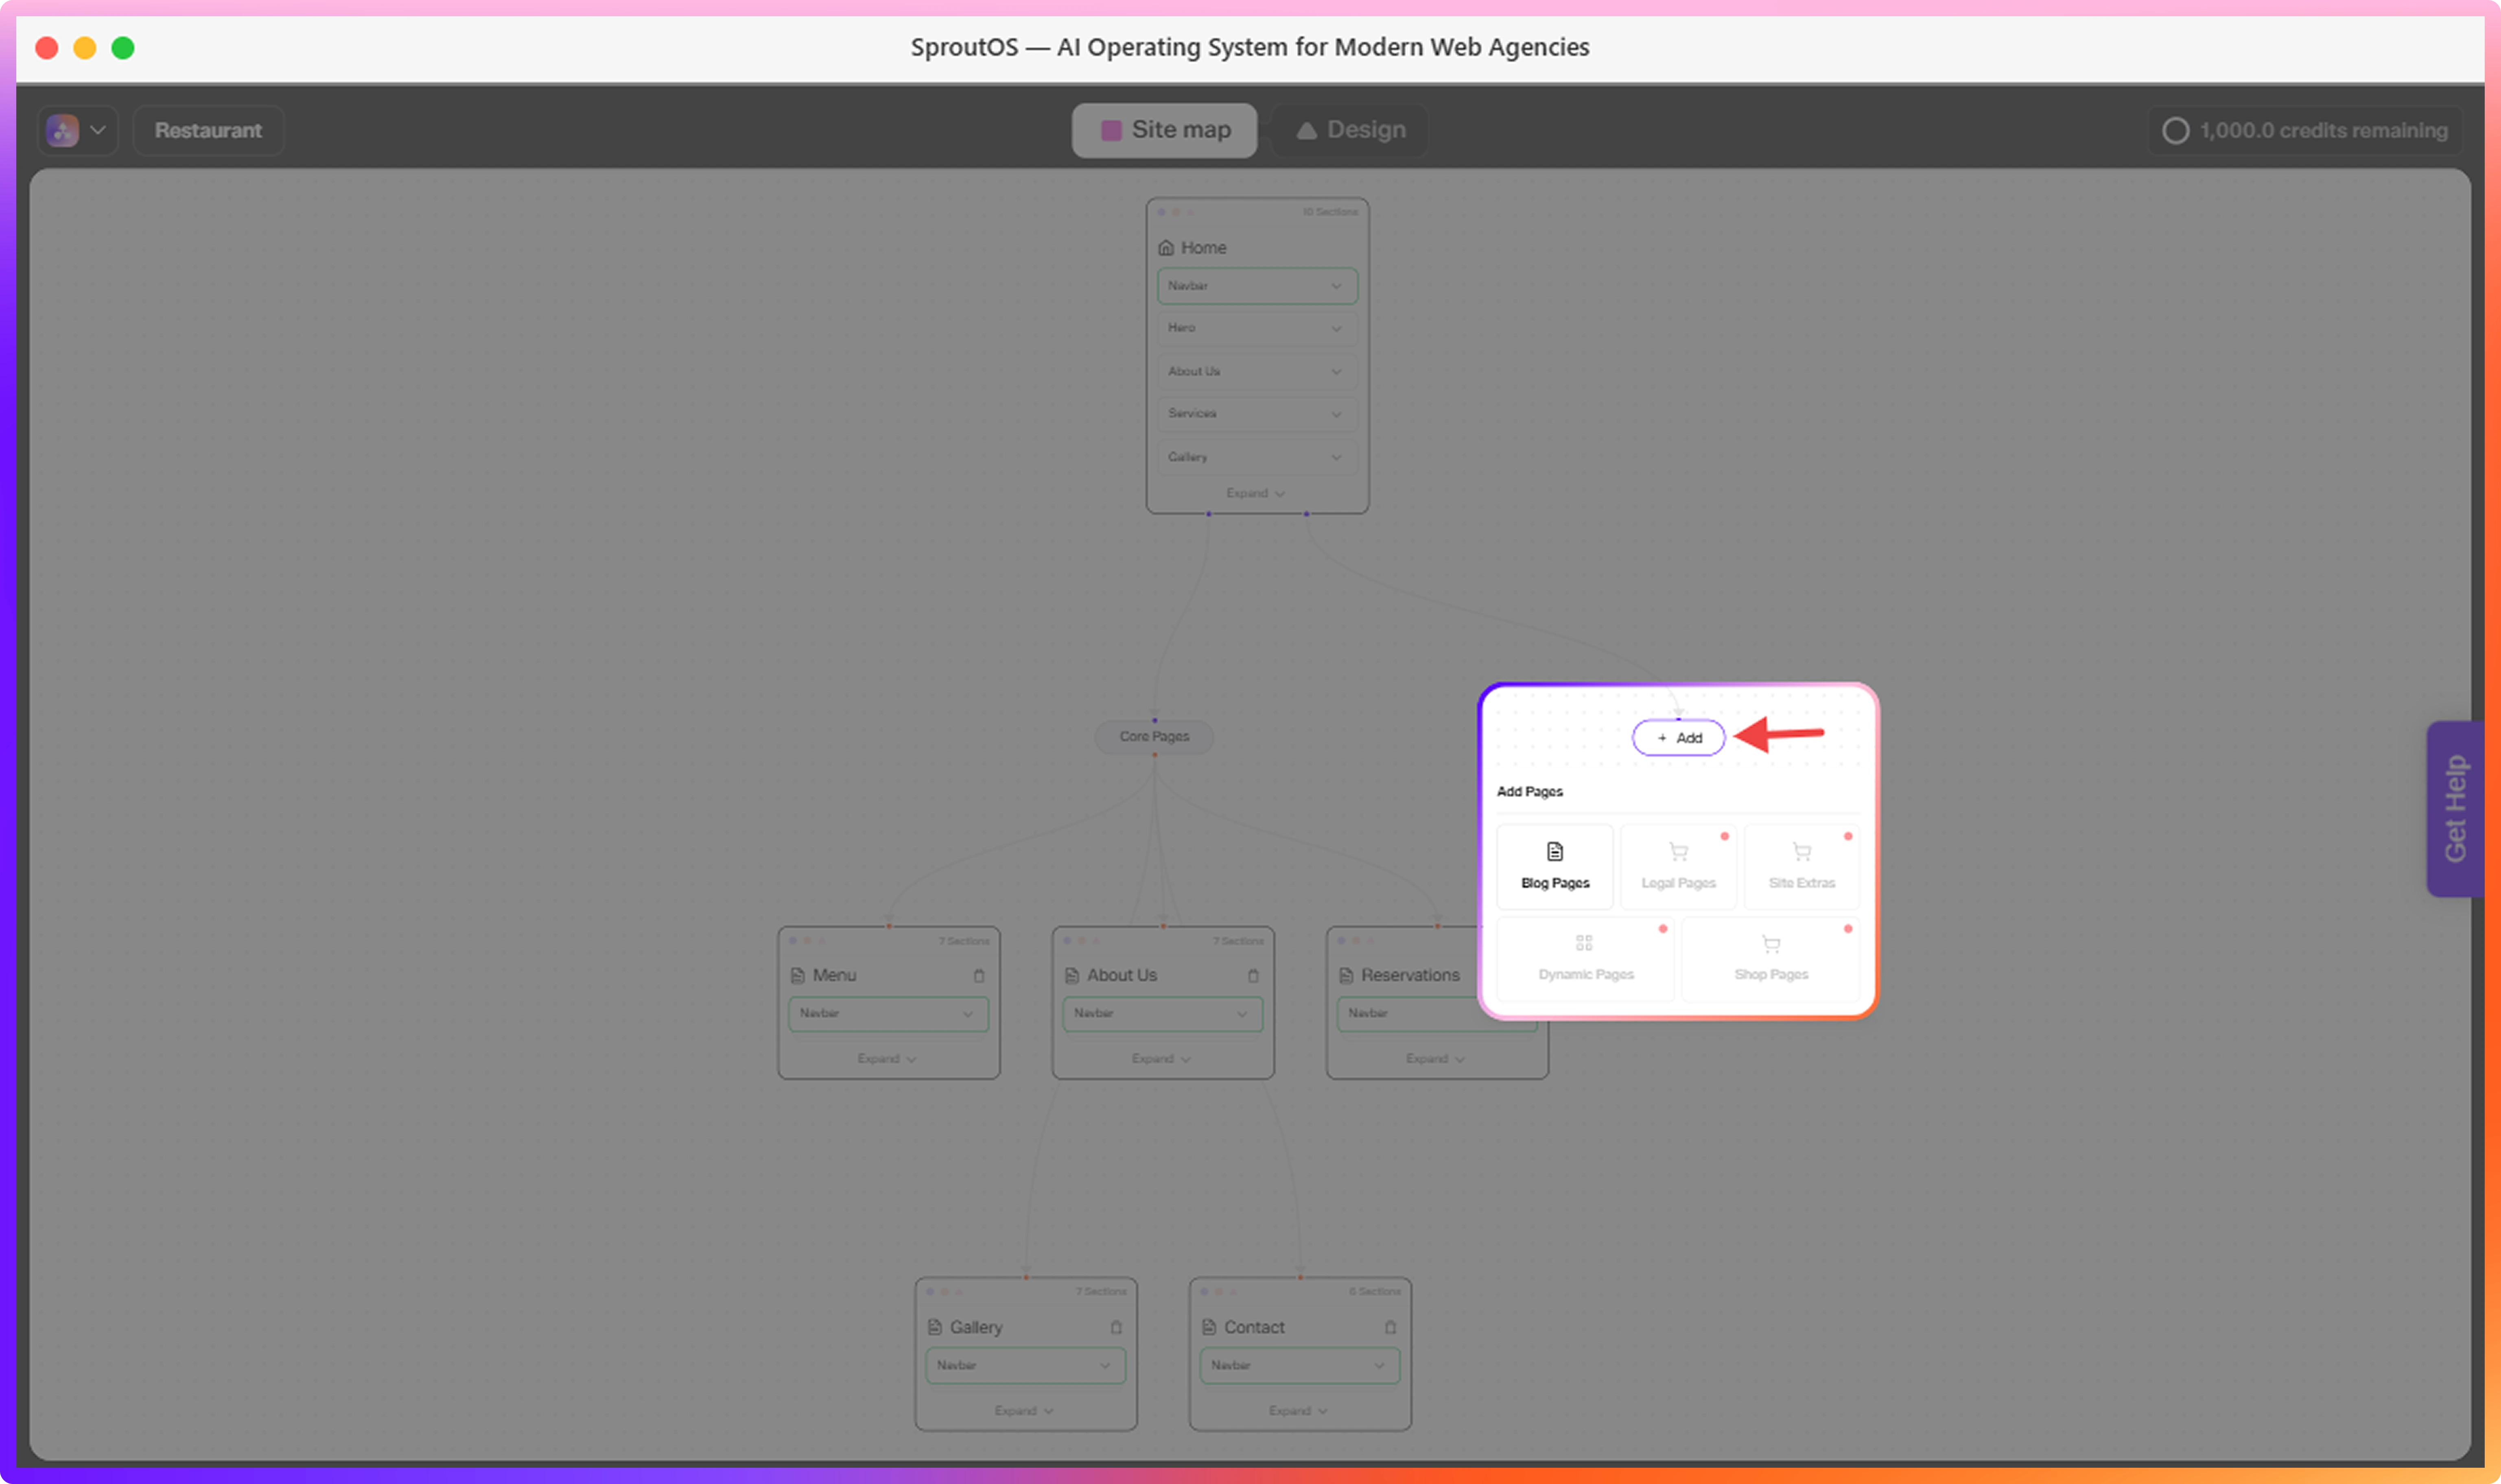Image resolution: width=2501 pixels, height=1484 pixels.
Task: Click the Contact page document icon
Action: (x=1209, y=1328)
